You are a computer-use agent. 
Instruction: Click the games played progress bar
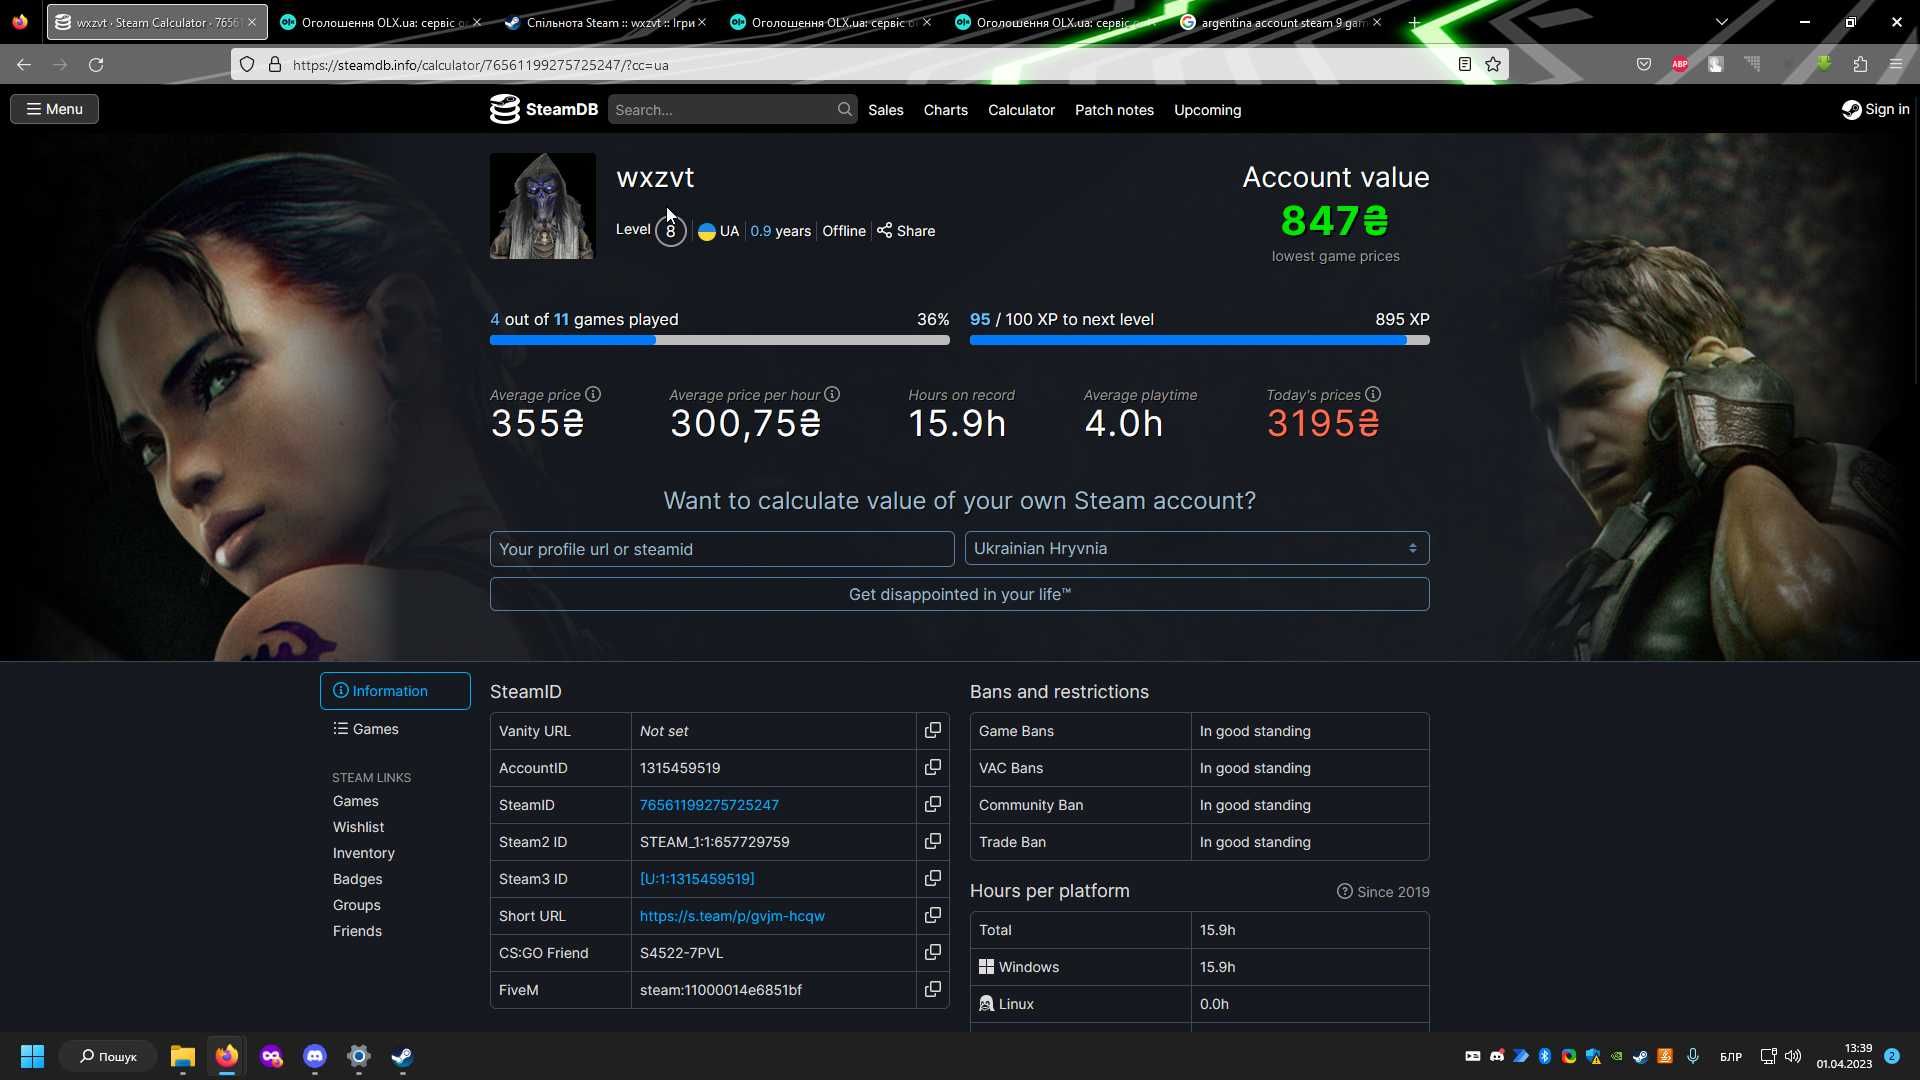point(719,340)
